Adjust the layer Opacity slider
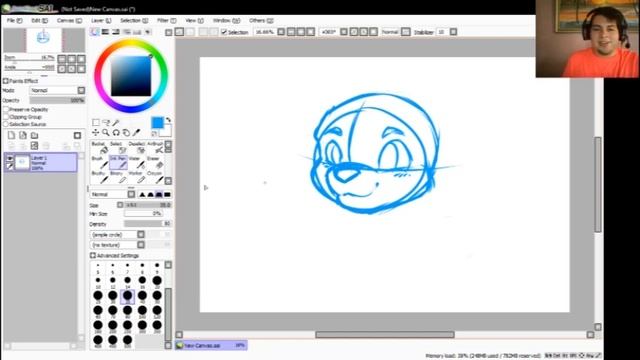The height and width of the screenshot is (360, 640). coord(57,100)
